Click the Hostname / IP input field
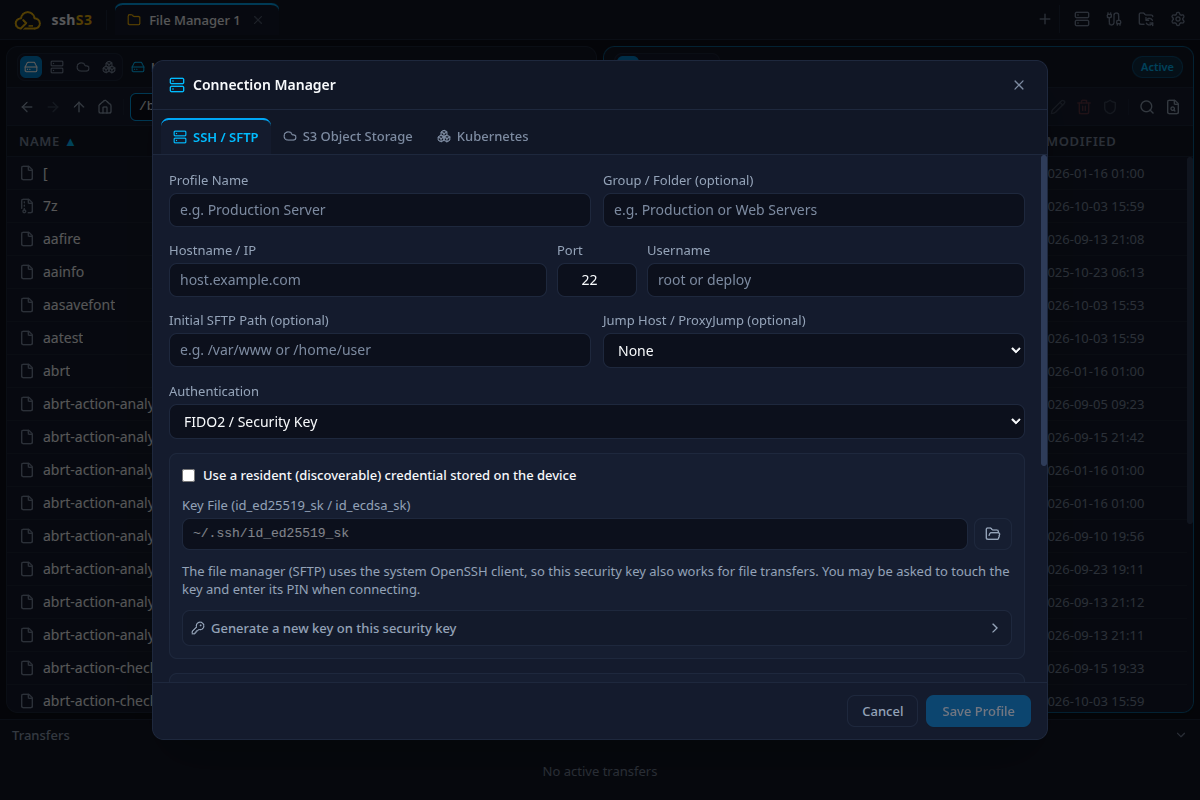Screen dimensions: 1200x800 pyautogui.click(x=358, y=280)
